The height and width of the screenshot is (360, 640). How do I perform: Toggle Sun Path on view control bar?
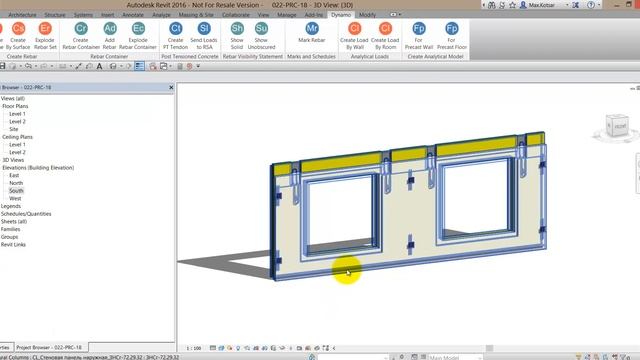tap(230, 348)
